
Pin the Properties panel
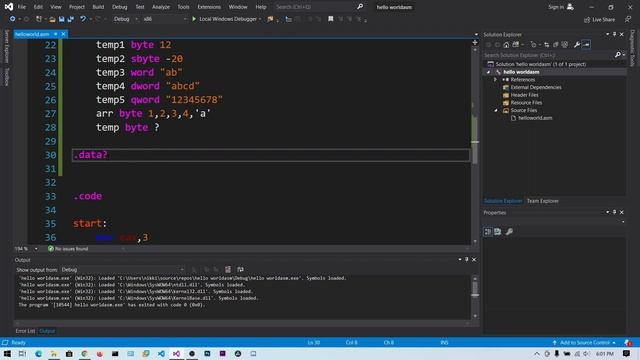(614, 212)
